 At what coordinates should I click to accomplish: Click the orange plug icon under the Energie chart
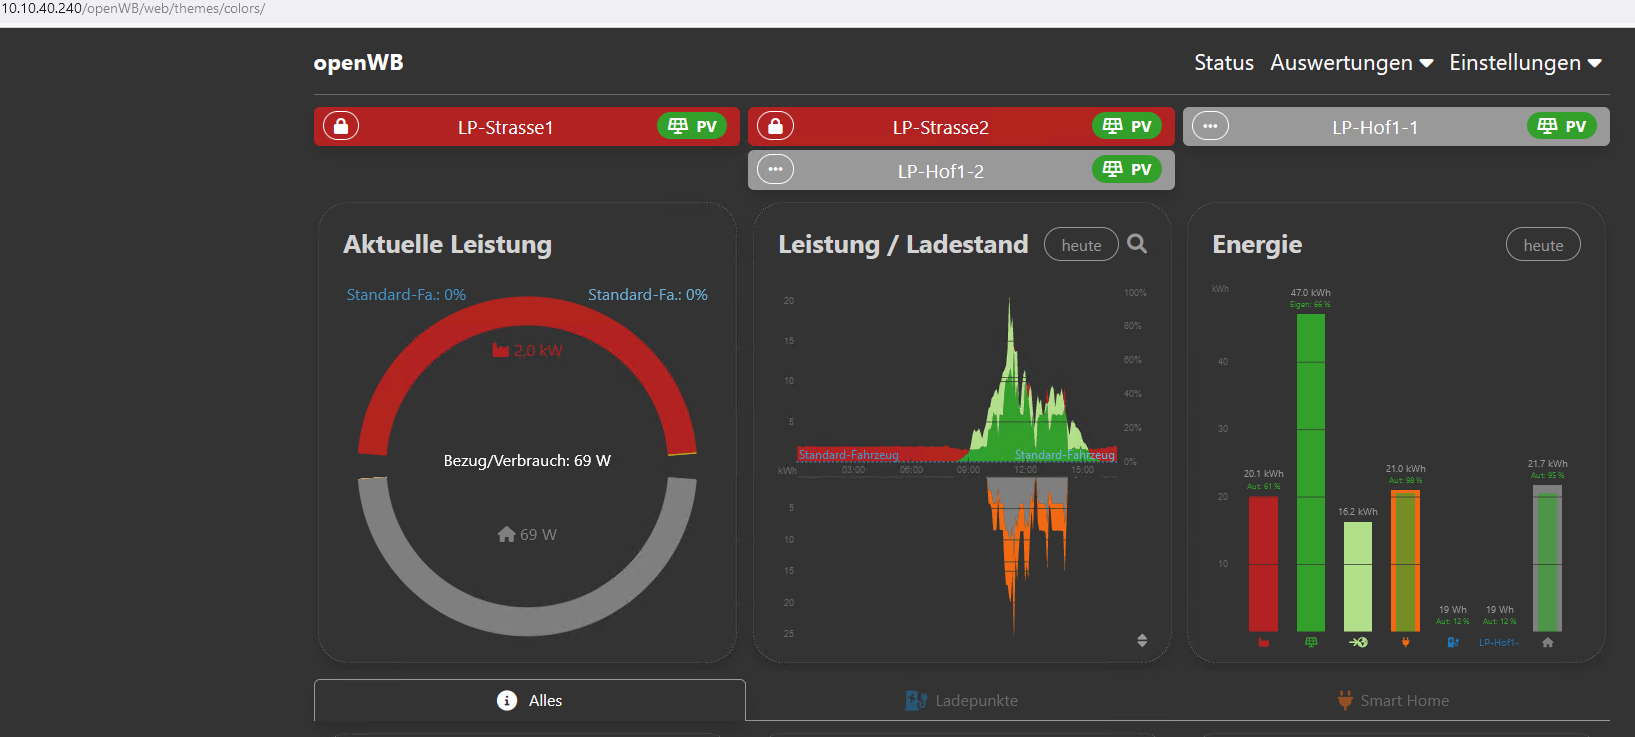point(1406,642)
